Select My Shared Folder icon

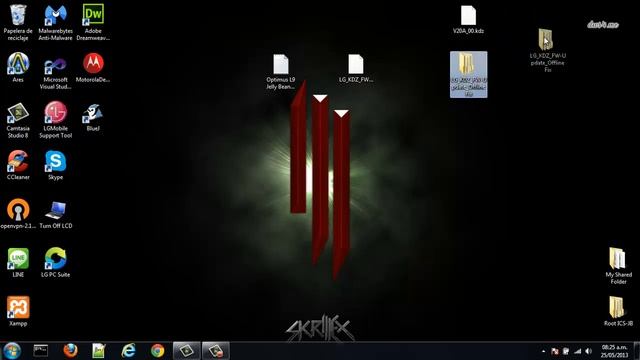coord(618,266)
